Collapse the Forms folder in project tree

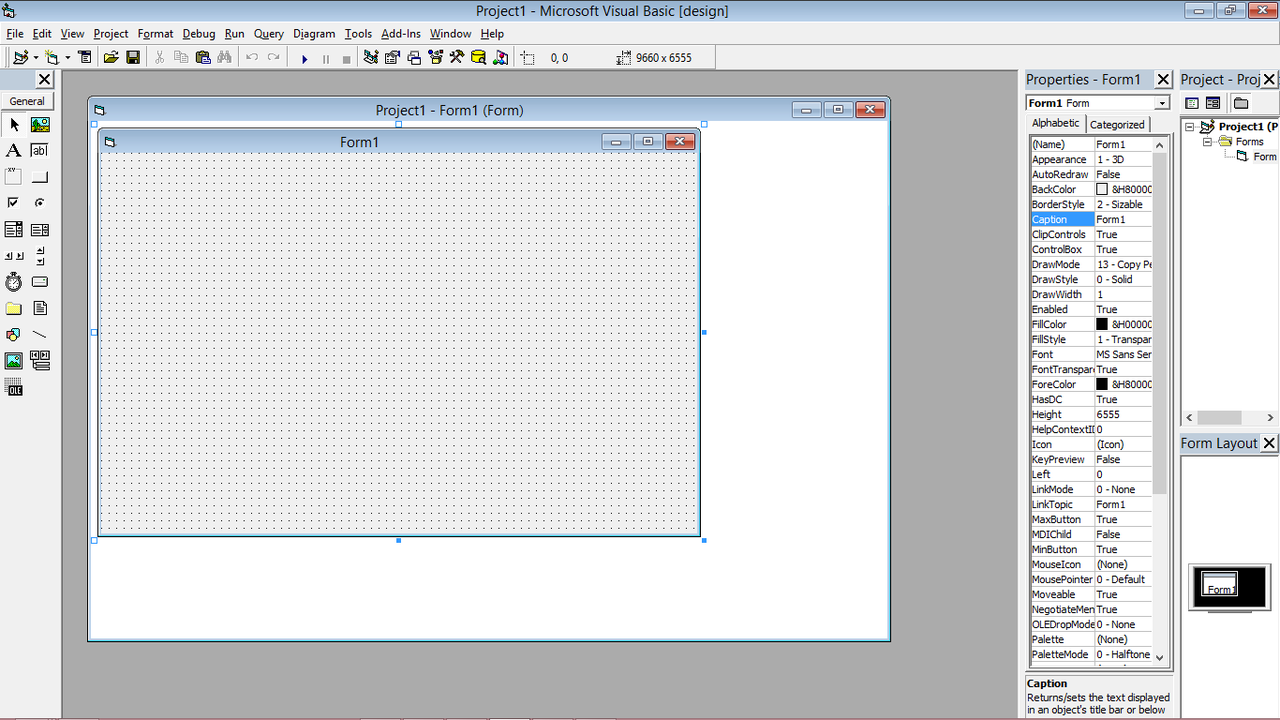click(1207, 142)
